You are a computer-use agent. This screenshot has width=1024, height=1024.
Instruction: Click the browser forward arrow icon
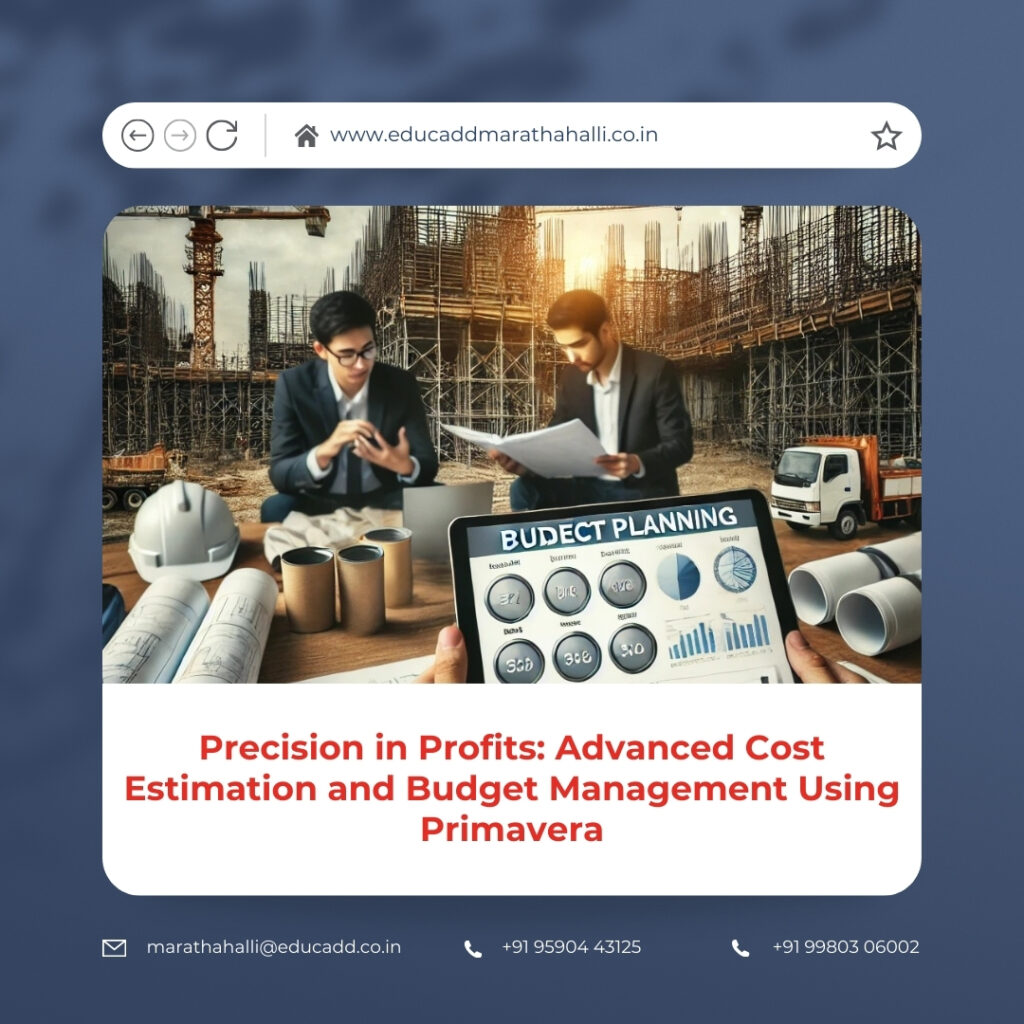coord(180,134)
